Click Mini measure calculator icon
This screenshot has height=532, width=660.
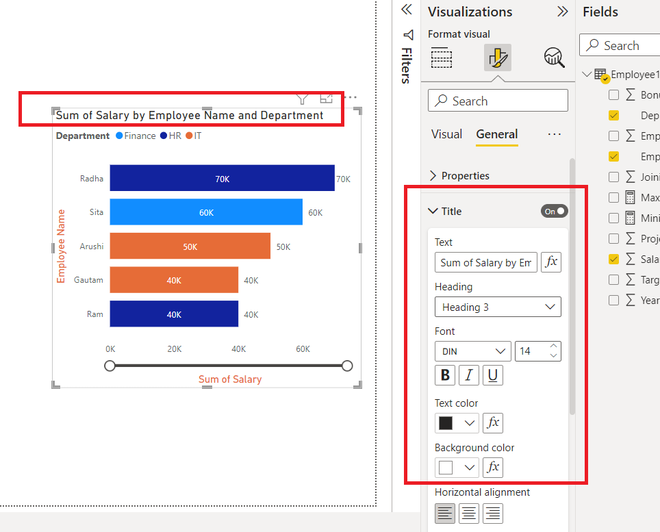click(x=630, y=218)
